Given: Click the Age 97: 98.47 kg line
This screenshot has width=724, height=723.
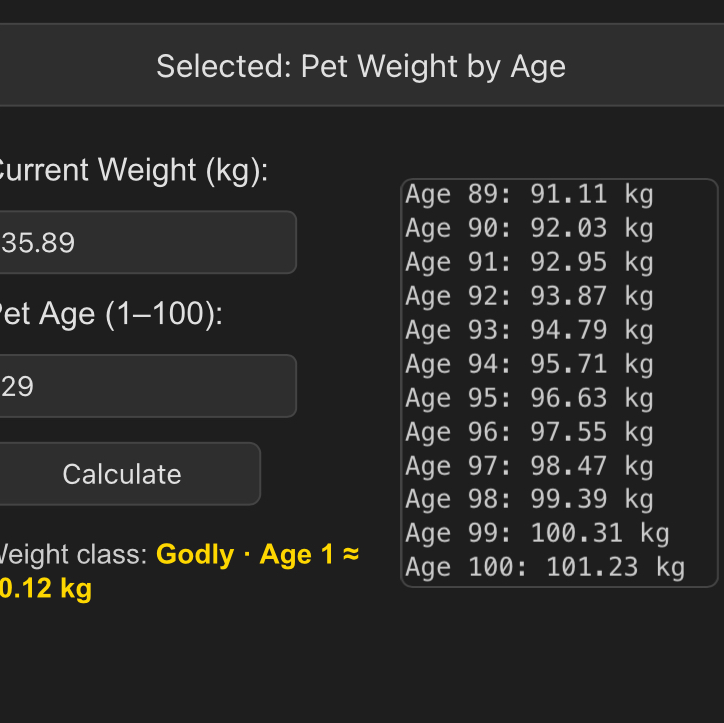Looking at the screenshot, I should point(529,466).
